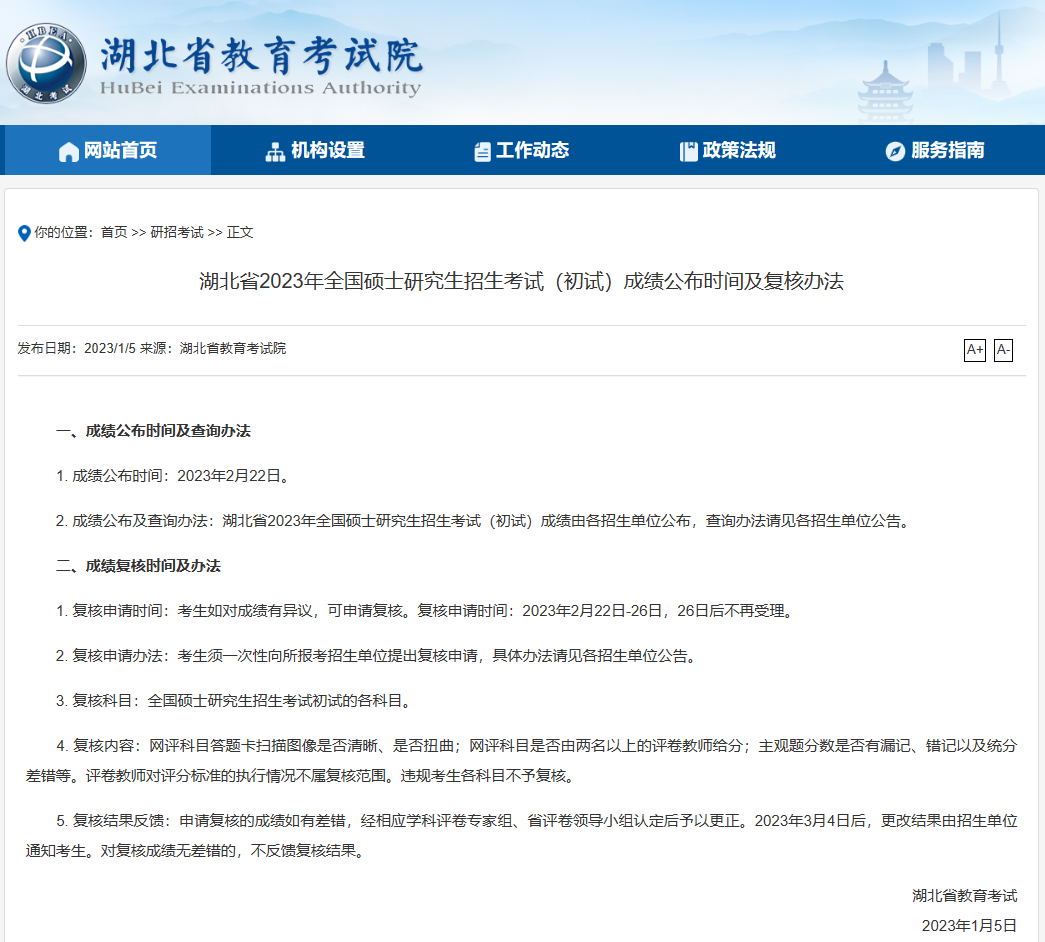
Task: Click the house icon beside 网站首页
Action: 69,152
